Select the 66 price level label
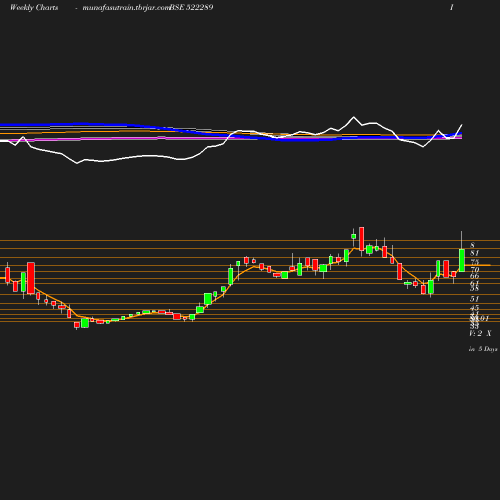500x500 pixels. click(x=475, y=276)
